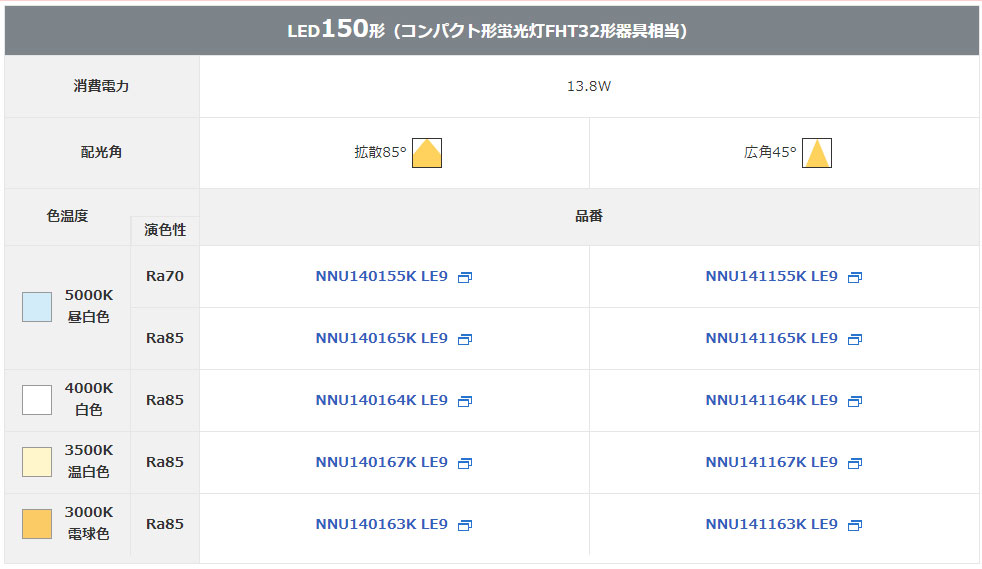Click new-window icon beside NNU140165K LE9
The height and width of the screenshot is (569, 982).
(464, 340)
